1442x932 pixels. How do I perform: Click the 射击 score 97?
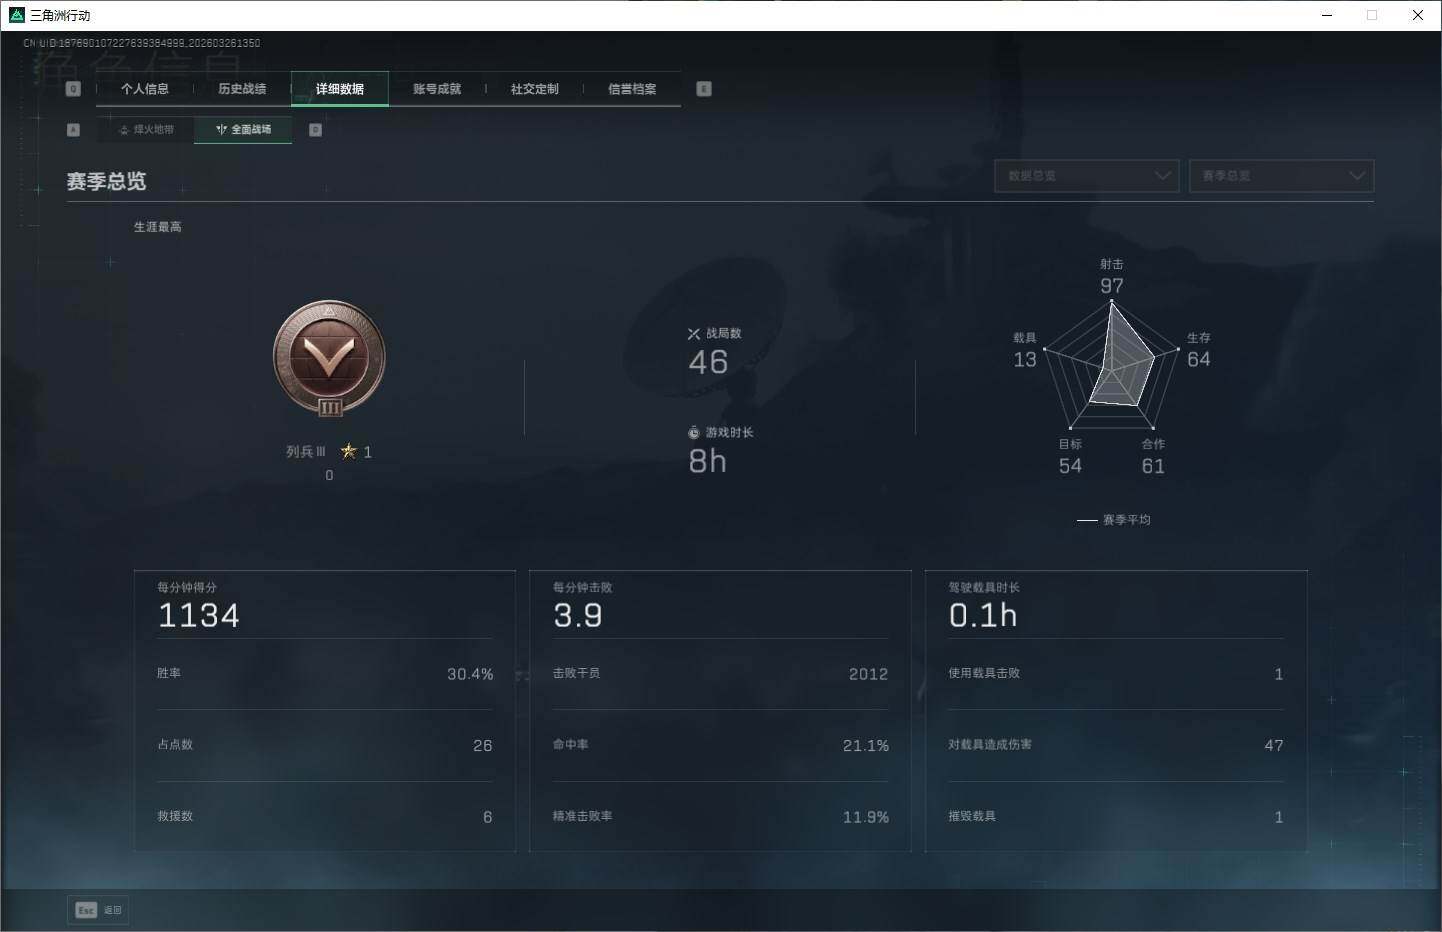tap(1112, 286)
